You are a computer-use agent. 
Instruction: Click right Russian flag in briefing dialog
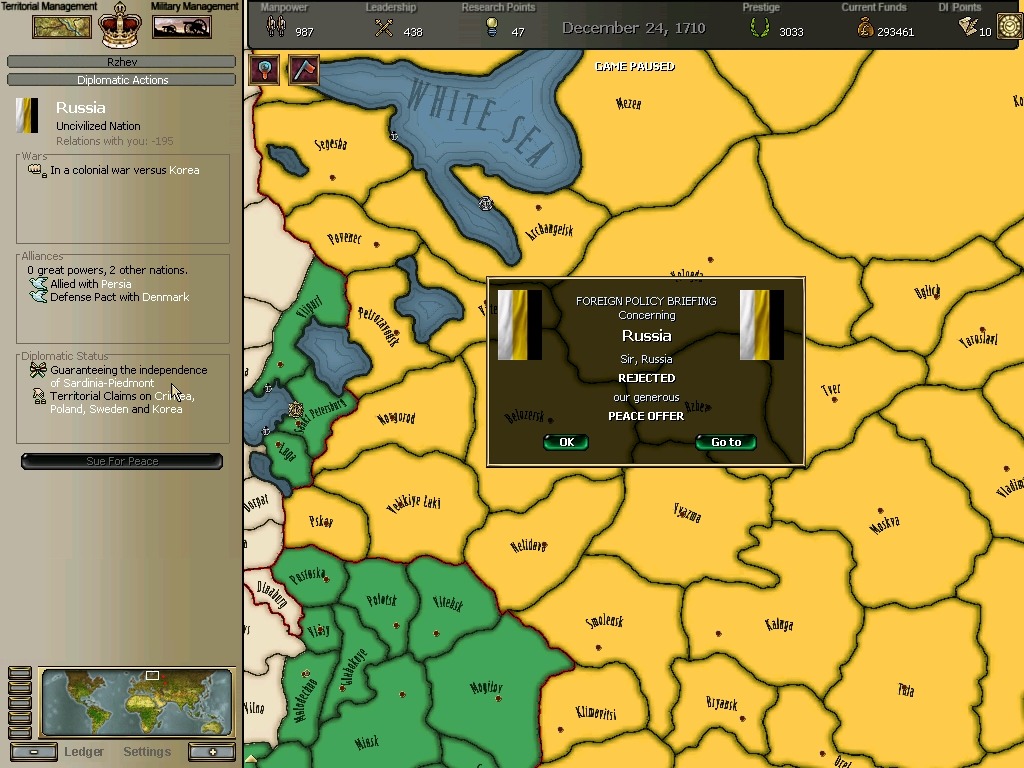[761, 325]
